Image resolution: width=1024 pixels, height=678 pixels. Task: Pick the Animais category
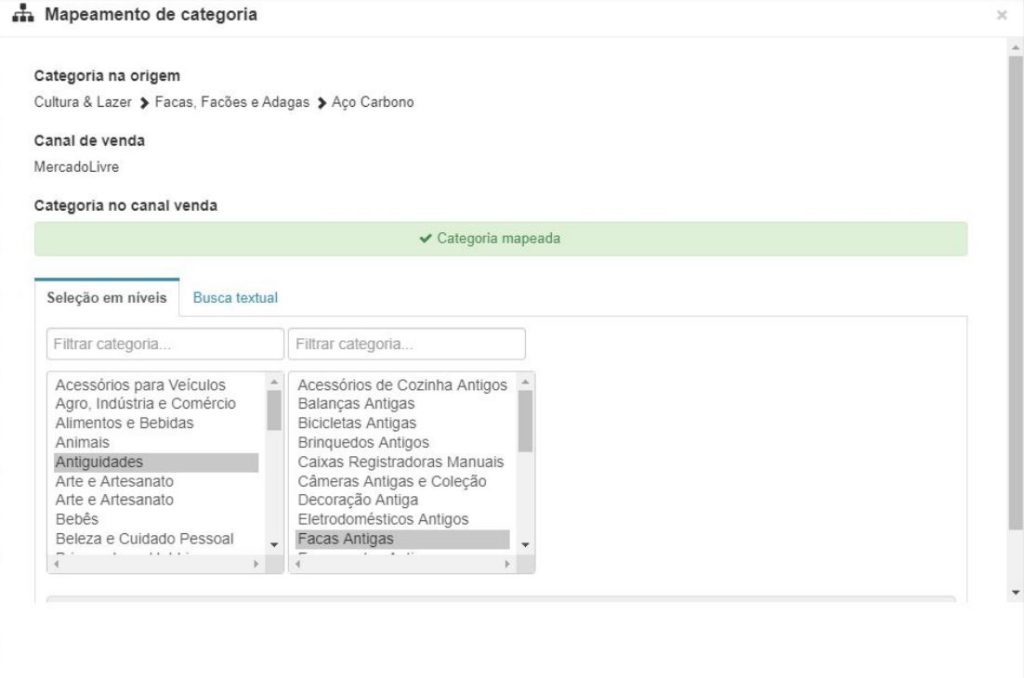82,442
